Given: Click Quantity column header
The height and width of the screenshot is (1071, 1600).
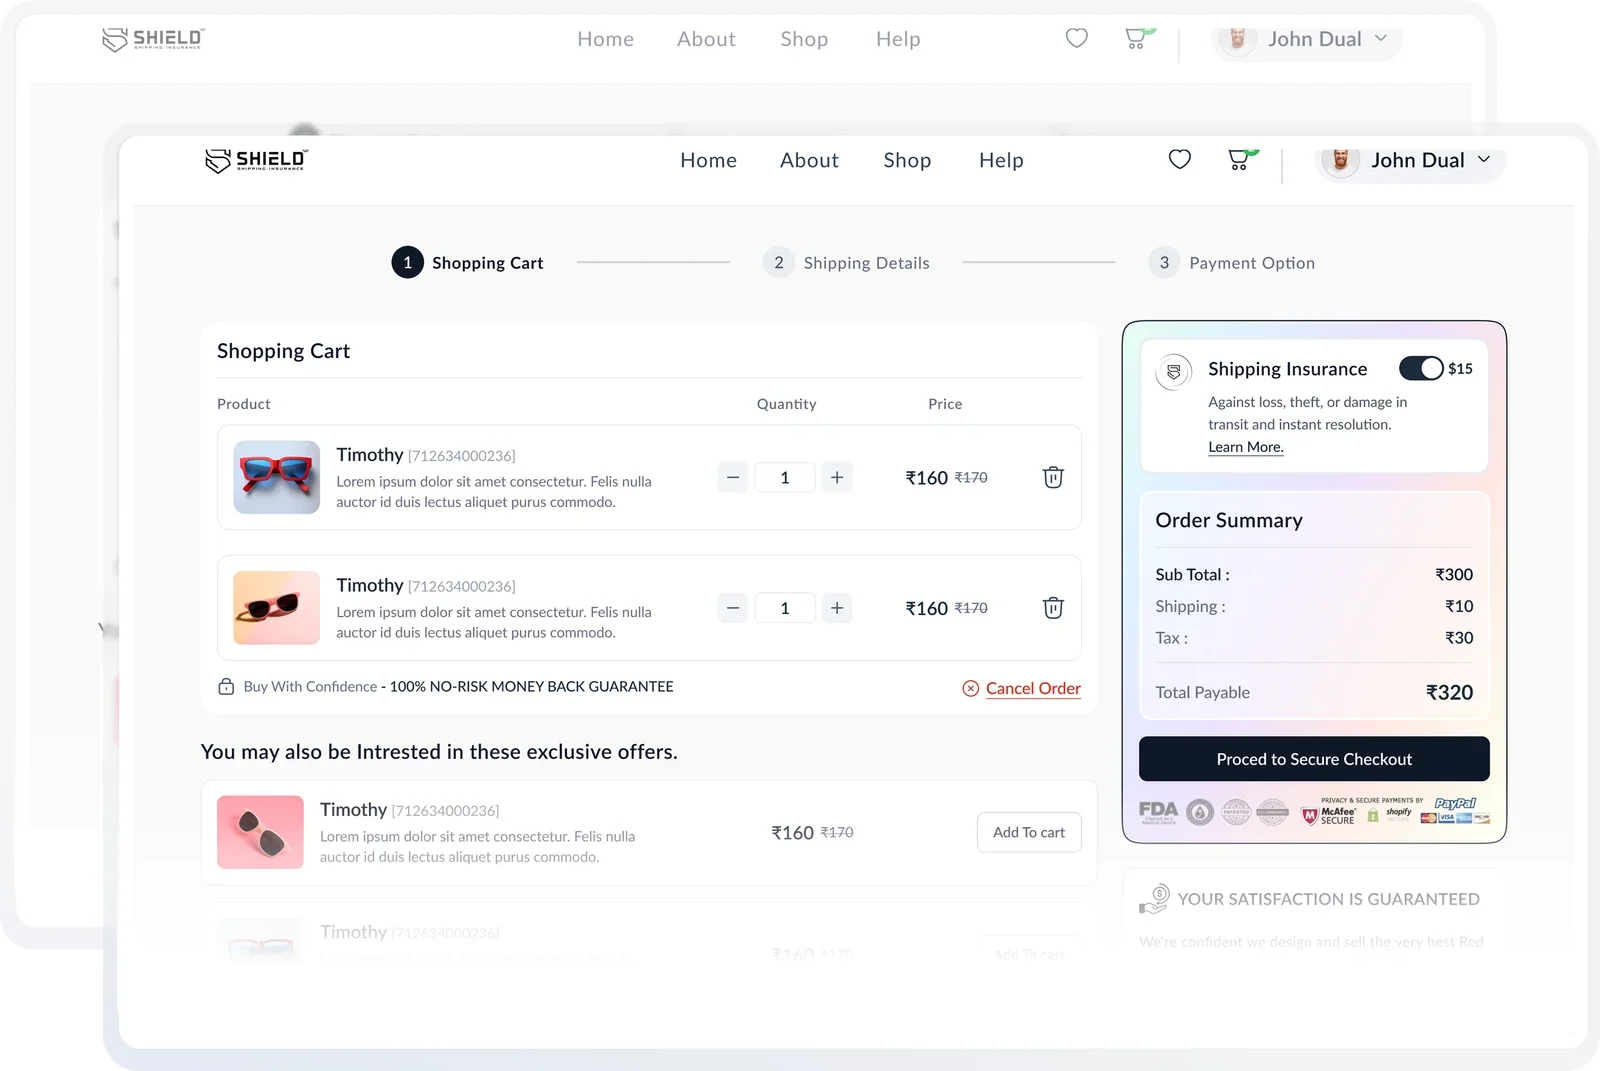Looking at the screenshot, I should click(x=786, y=404).
